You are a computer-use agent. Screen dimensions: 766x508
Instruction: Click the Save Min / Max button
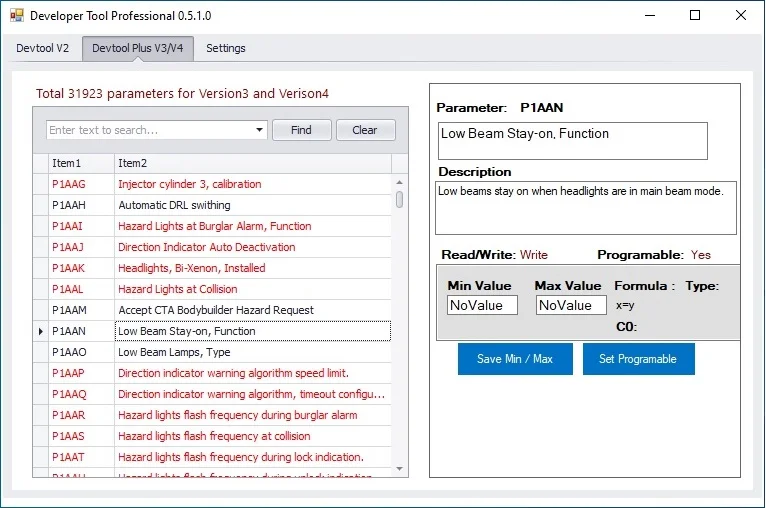pos(515,359)
